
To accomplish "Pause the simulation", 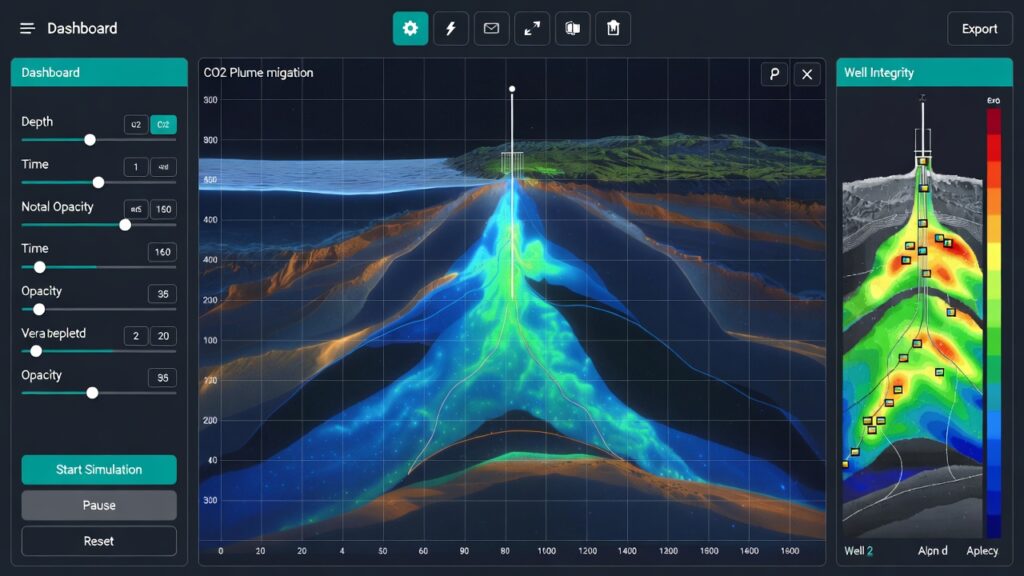I will [99, 505].
